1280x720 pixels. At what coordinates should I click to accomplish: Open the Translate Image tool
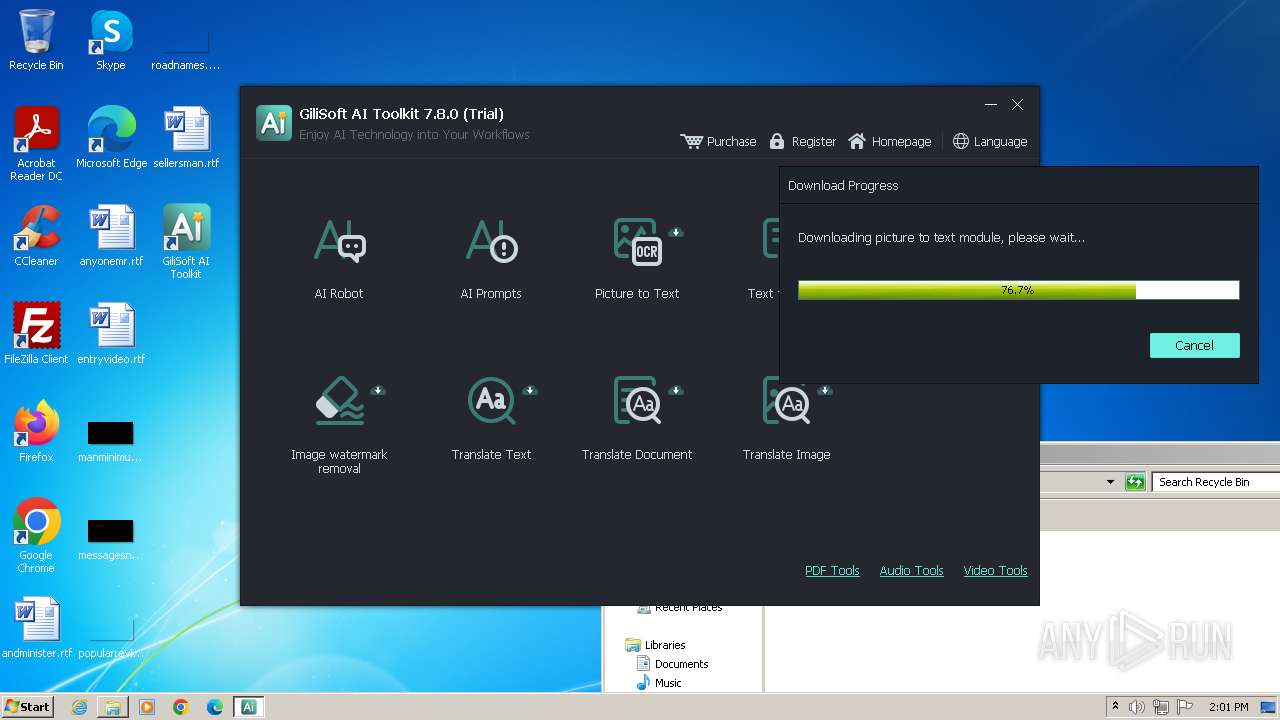[786, 418]
